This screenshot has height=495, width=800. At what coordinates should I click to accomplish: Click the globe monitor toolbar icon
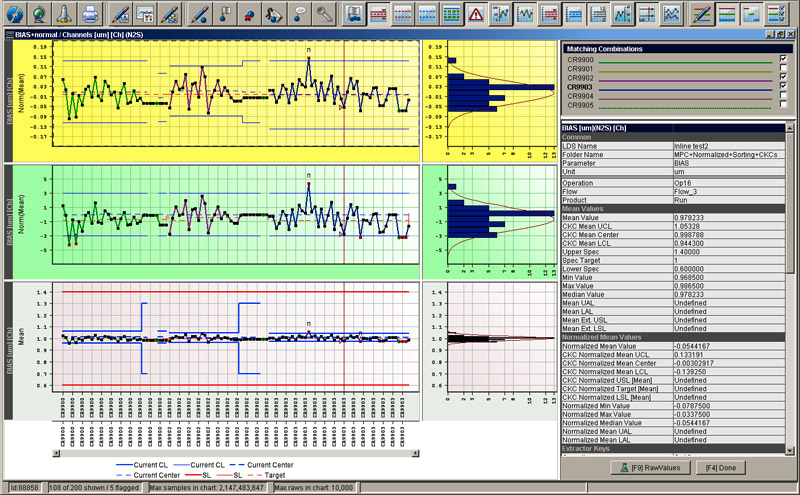click(x=40, y=14)
